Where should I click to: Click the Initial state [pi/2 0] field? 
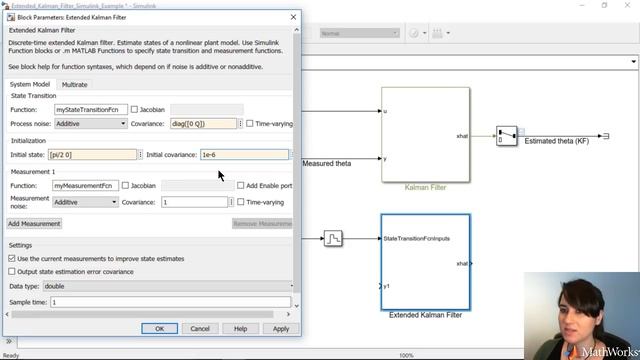(x=93, y=155)
